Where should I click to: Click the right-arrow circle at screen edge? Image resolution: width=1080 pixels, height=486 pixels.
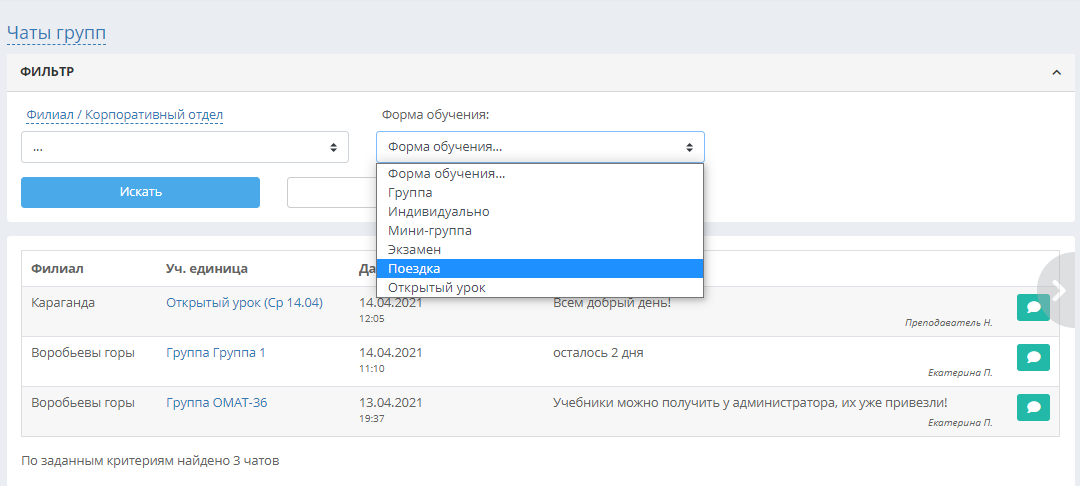tap(1059, 290)
